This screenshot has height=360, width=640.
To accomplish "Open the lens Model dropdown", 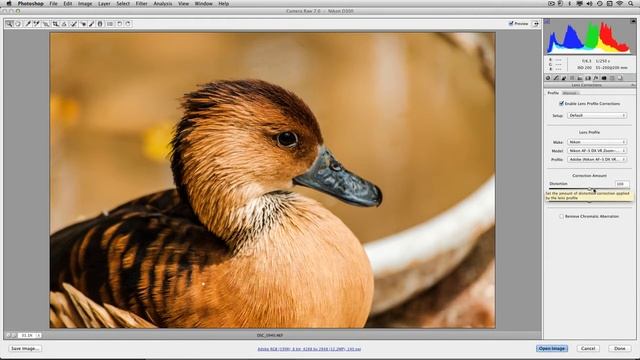I will click(597, 151).
